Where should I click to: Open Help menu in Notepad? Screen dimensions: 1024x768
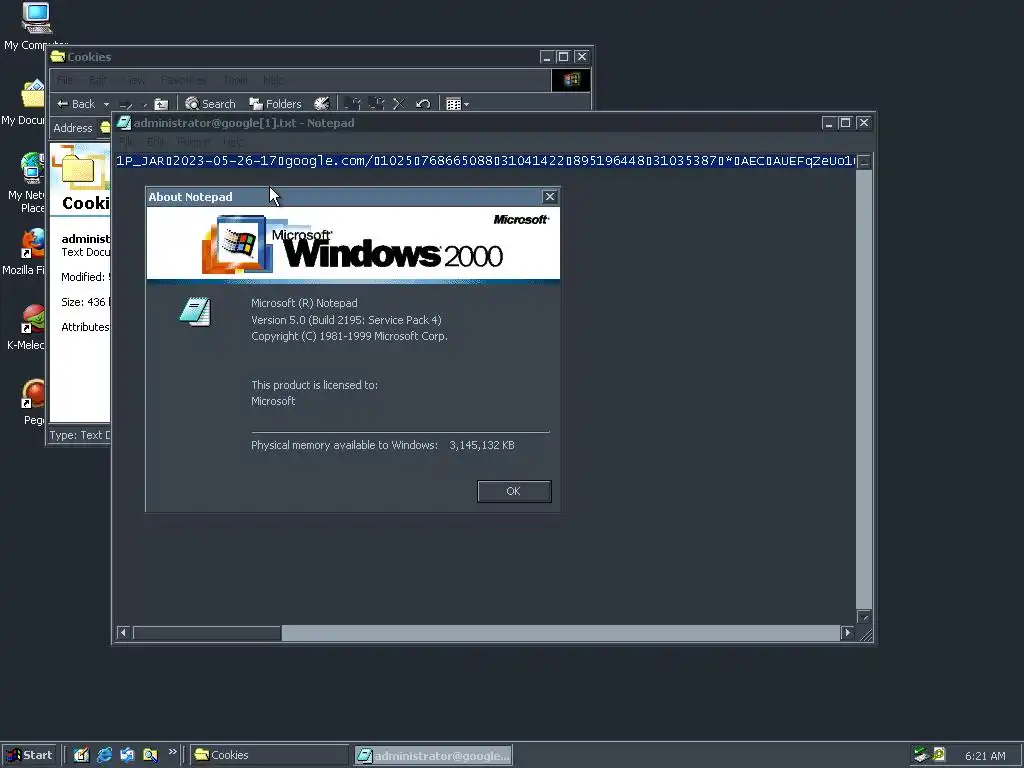coord(233,141)
